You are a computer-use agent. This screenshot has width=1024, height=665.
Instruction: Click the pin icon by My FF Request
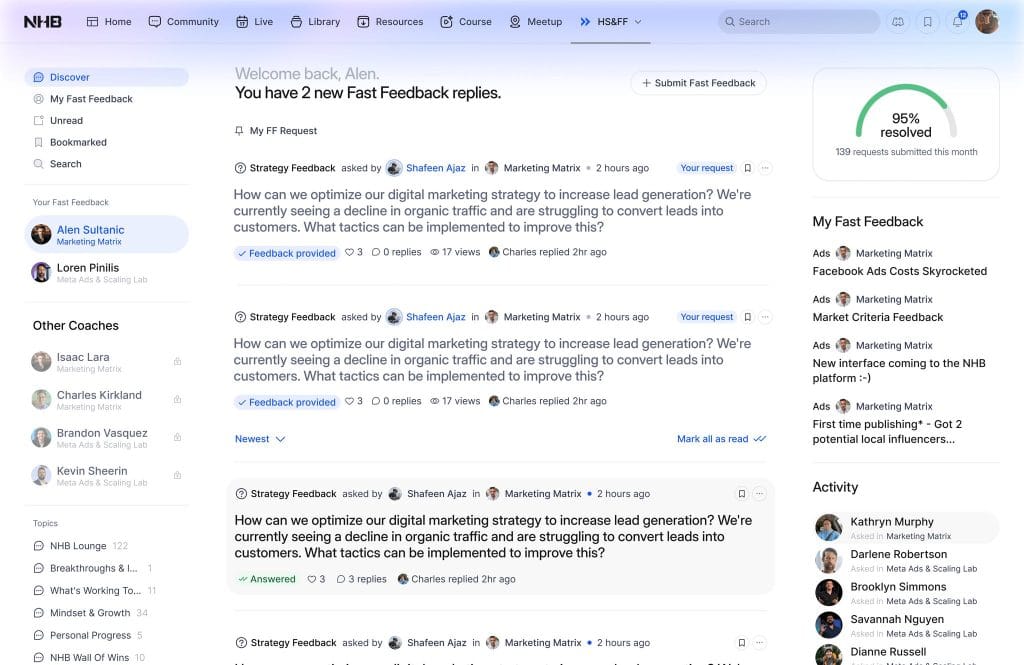(239, 131)
